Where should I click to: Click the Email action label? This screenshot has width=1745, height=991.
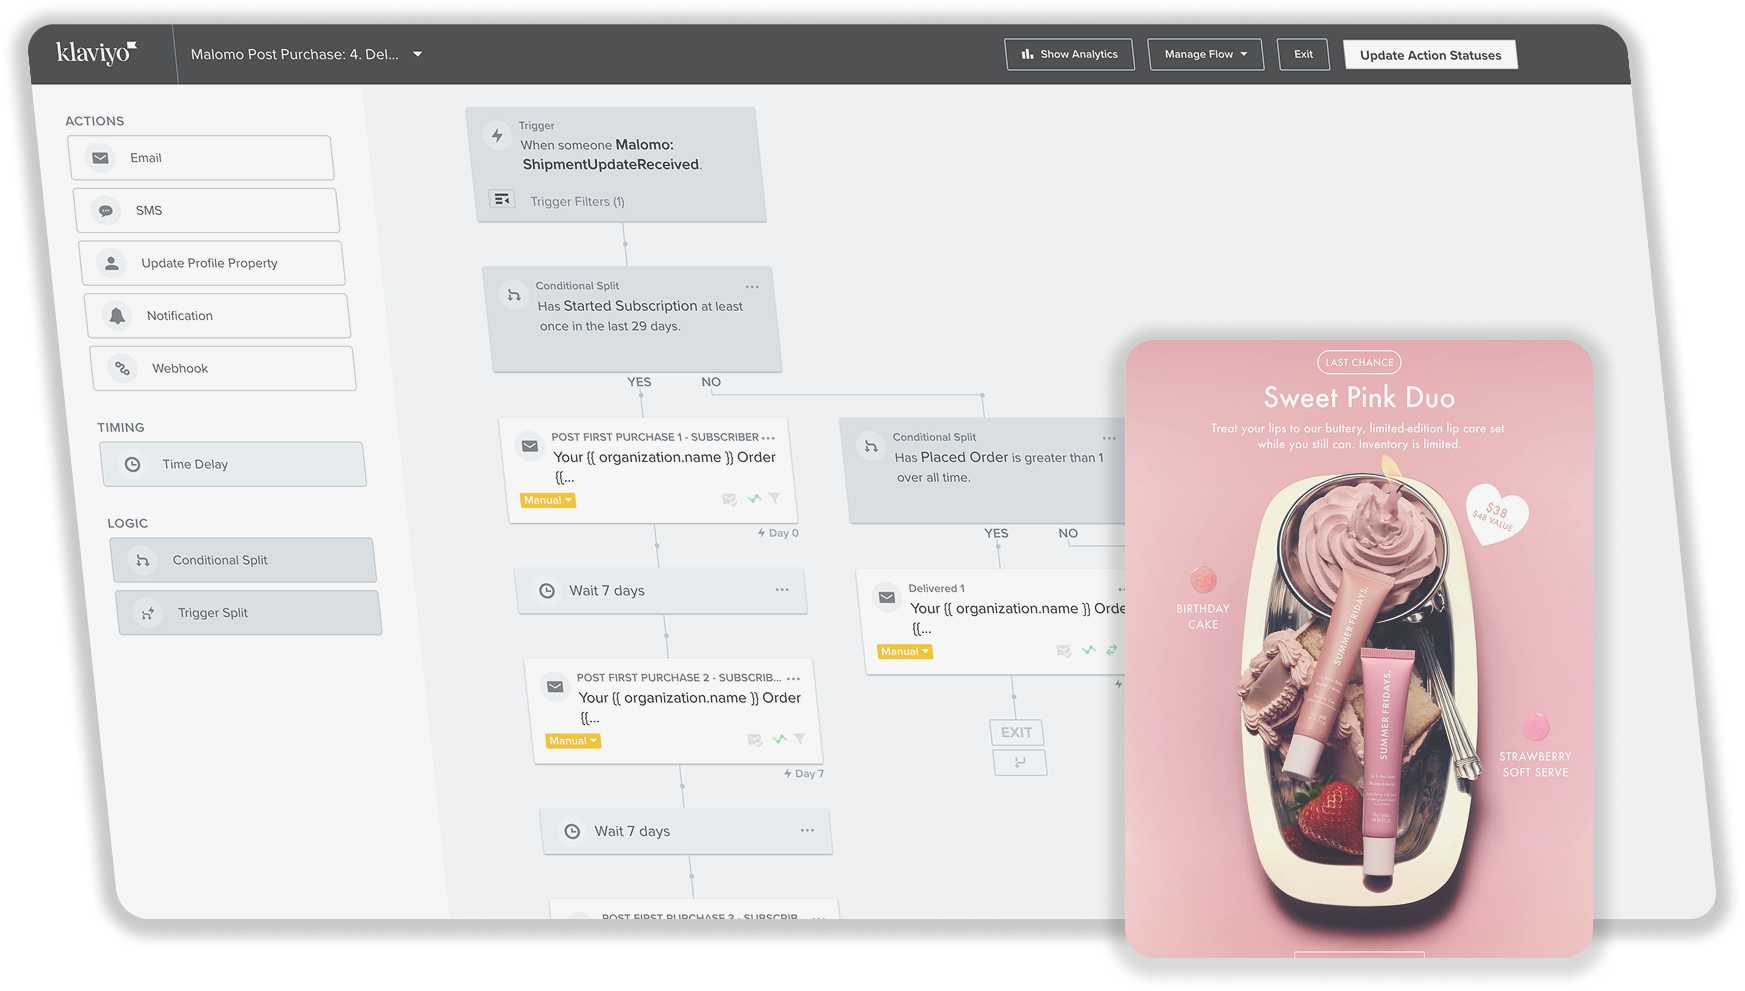click(x=146, y=158)
